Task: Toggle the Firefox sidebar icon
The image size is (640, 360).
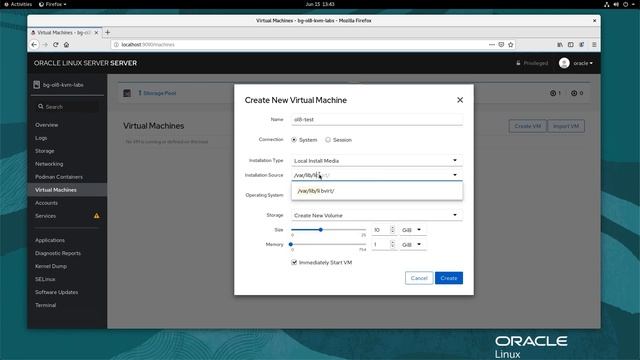Action: [x=571, y=44]
